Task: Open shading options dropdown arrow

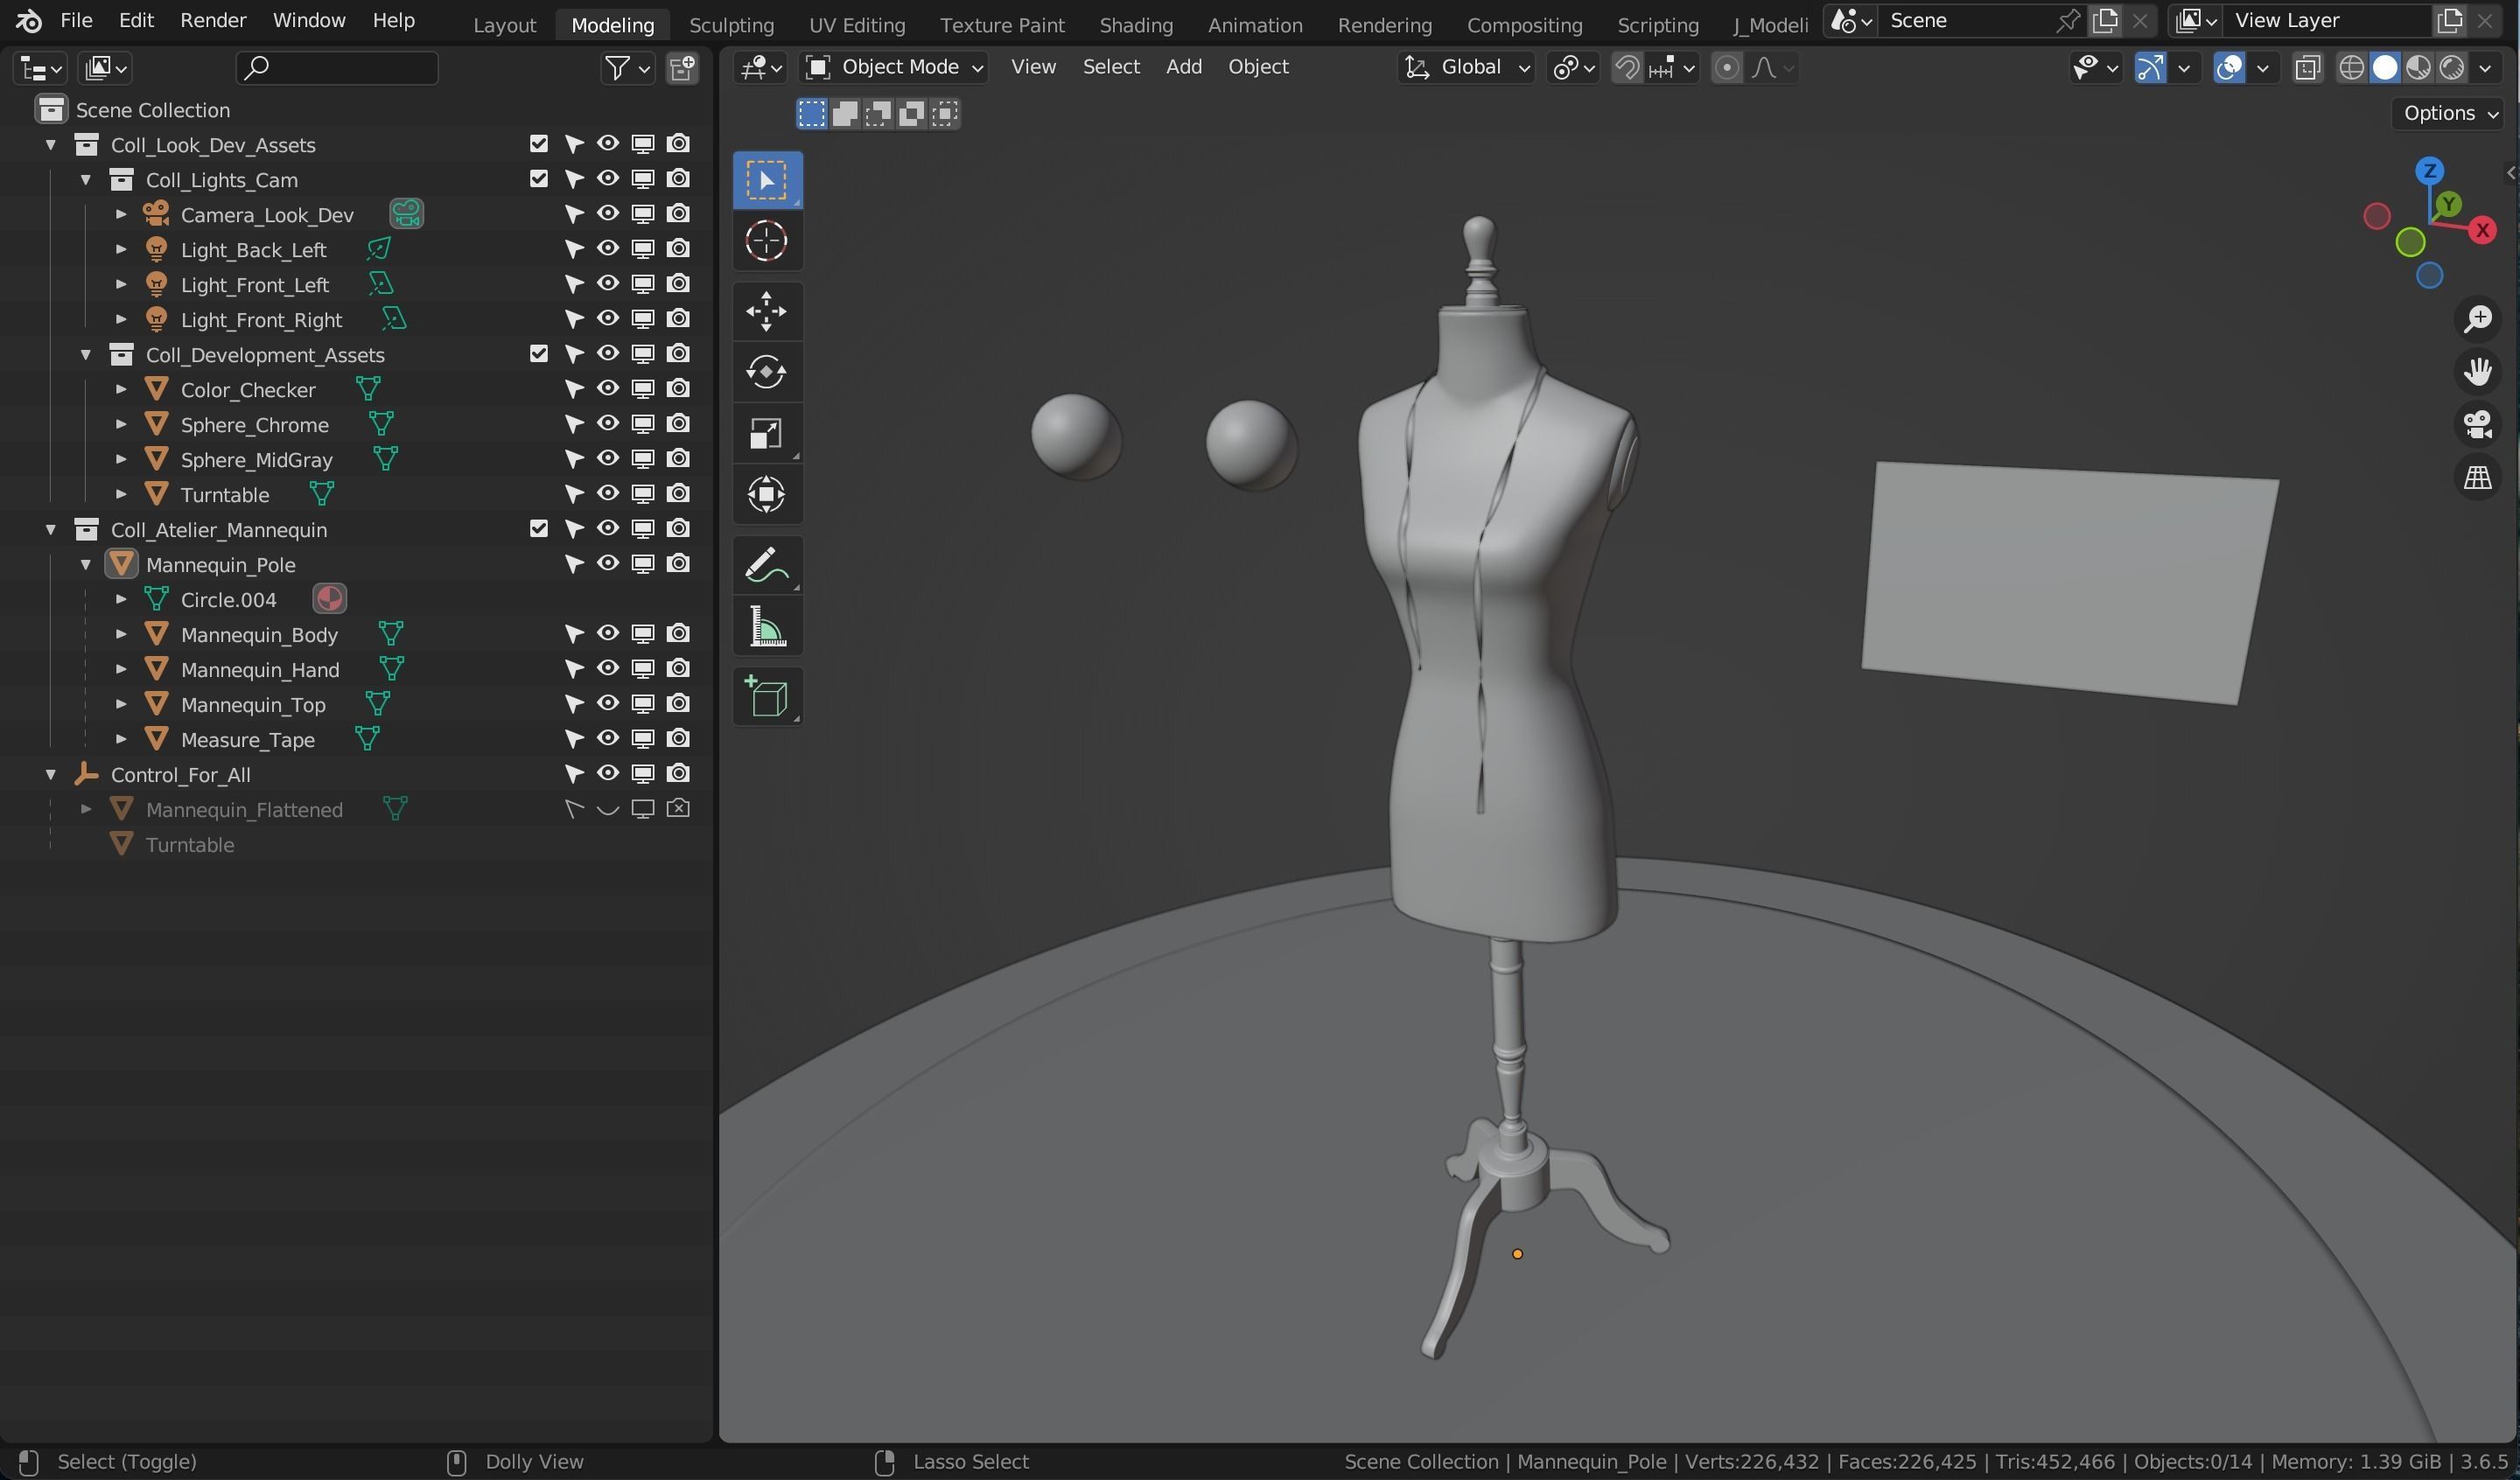Action: pyautogui.click(x=2486, y=68)
